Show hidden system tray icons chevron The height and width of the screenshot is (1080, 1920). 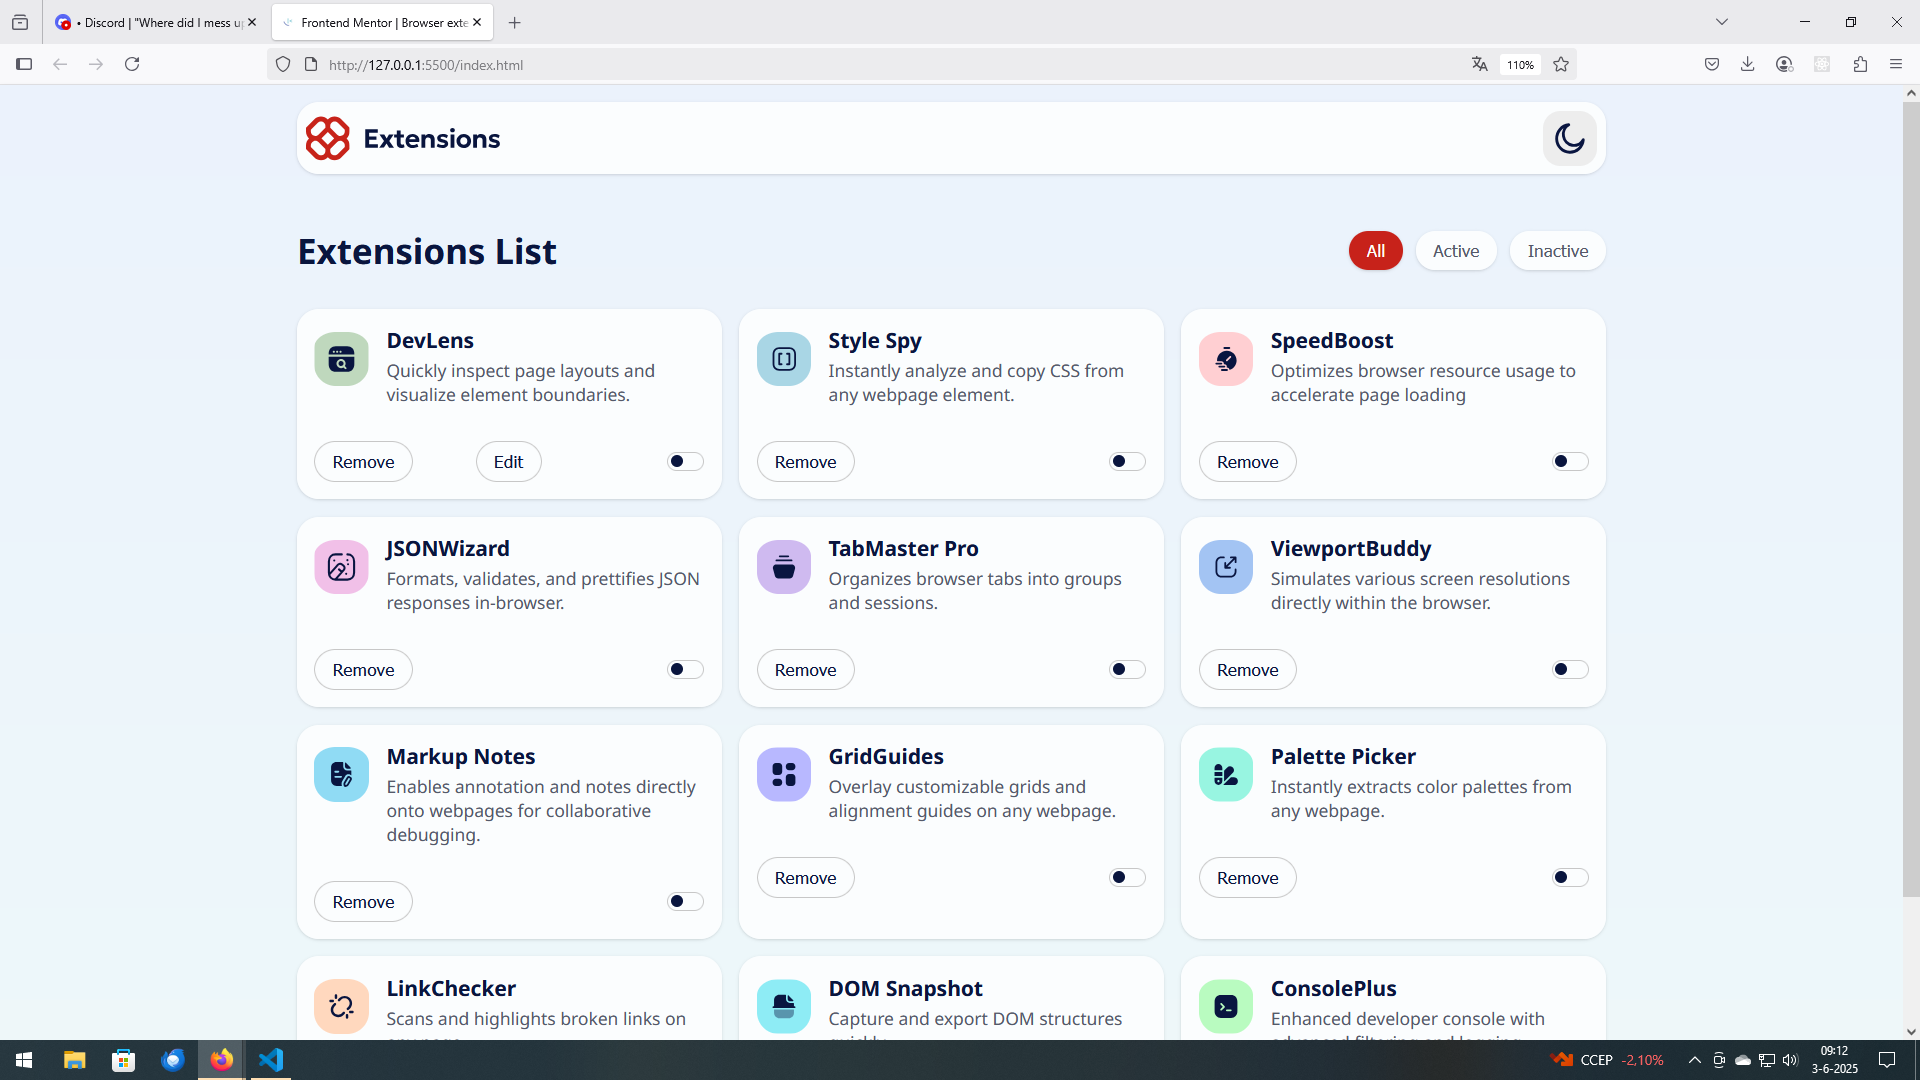pyautogui.click(x=1694, y=1060)
